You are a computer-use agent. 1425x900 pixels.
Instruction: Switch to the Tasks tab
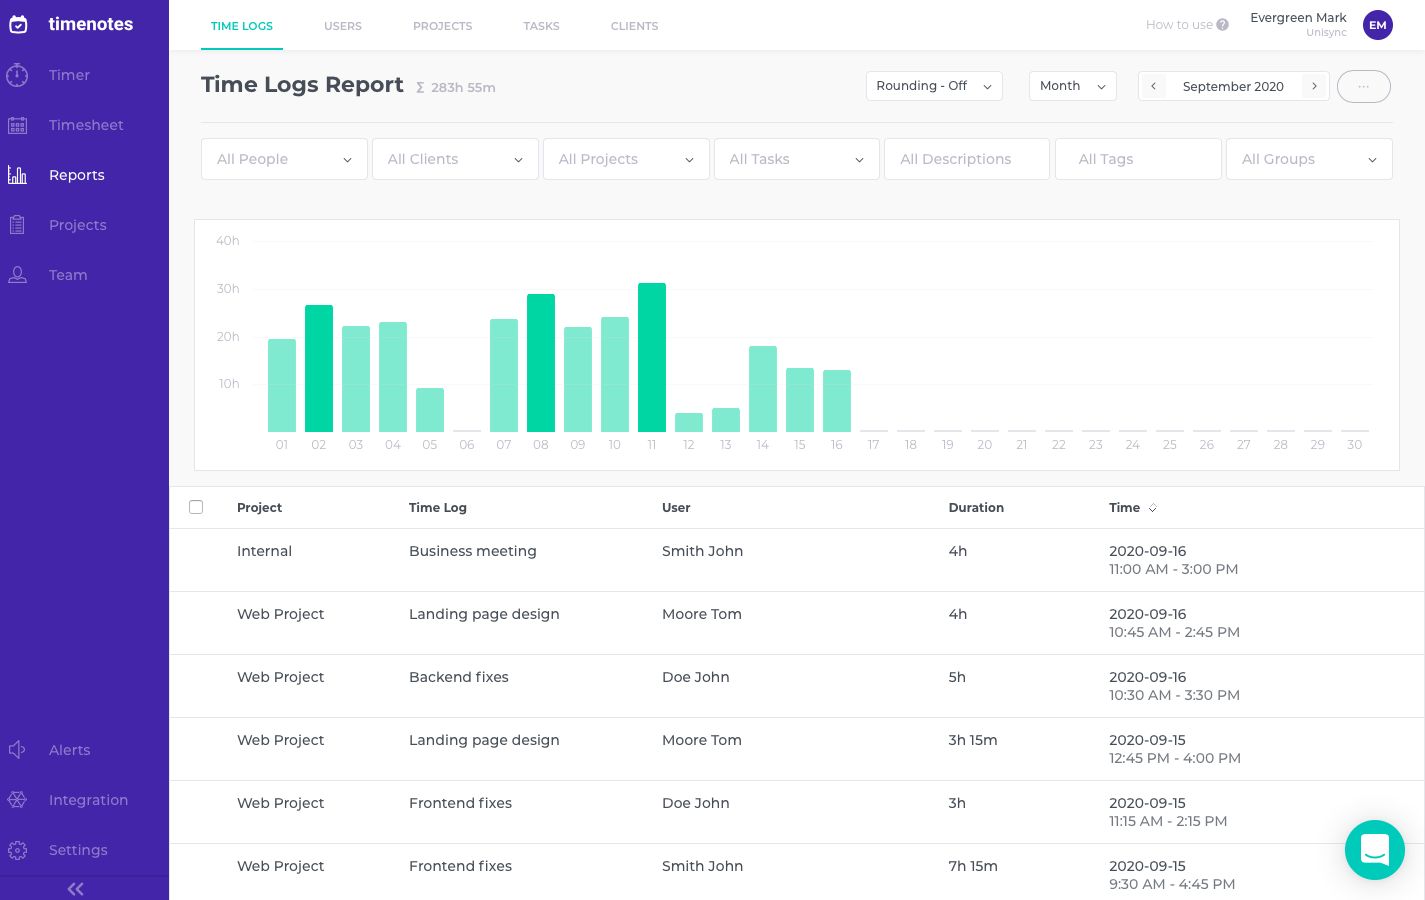click(541, 26)
